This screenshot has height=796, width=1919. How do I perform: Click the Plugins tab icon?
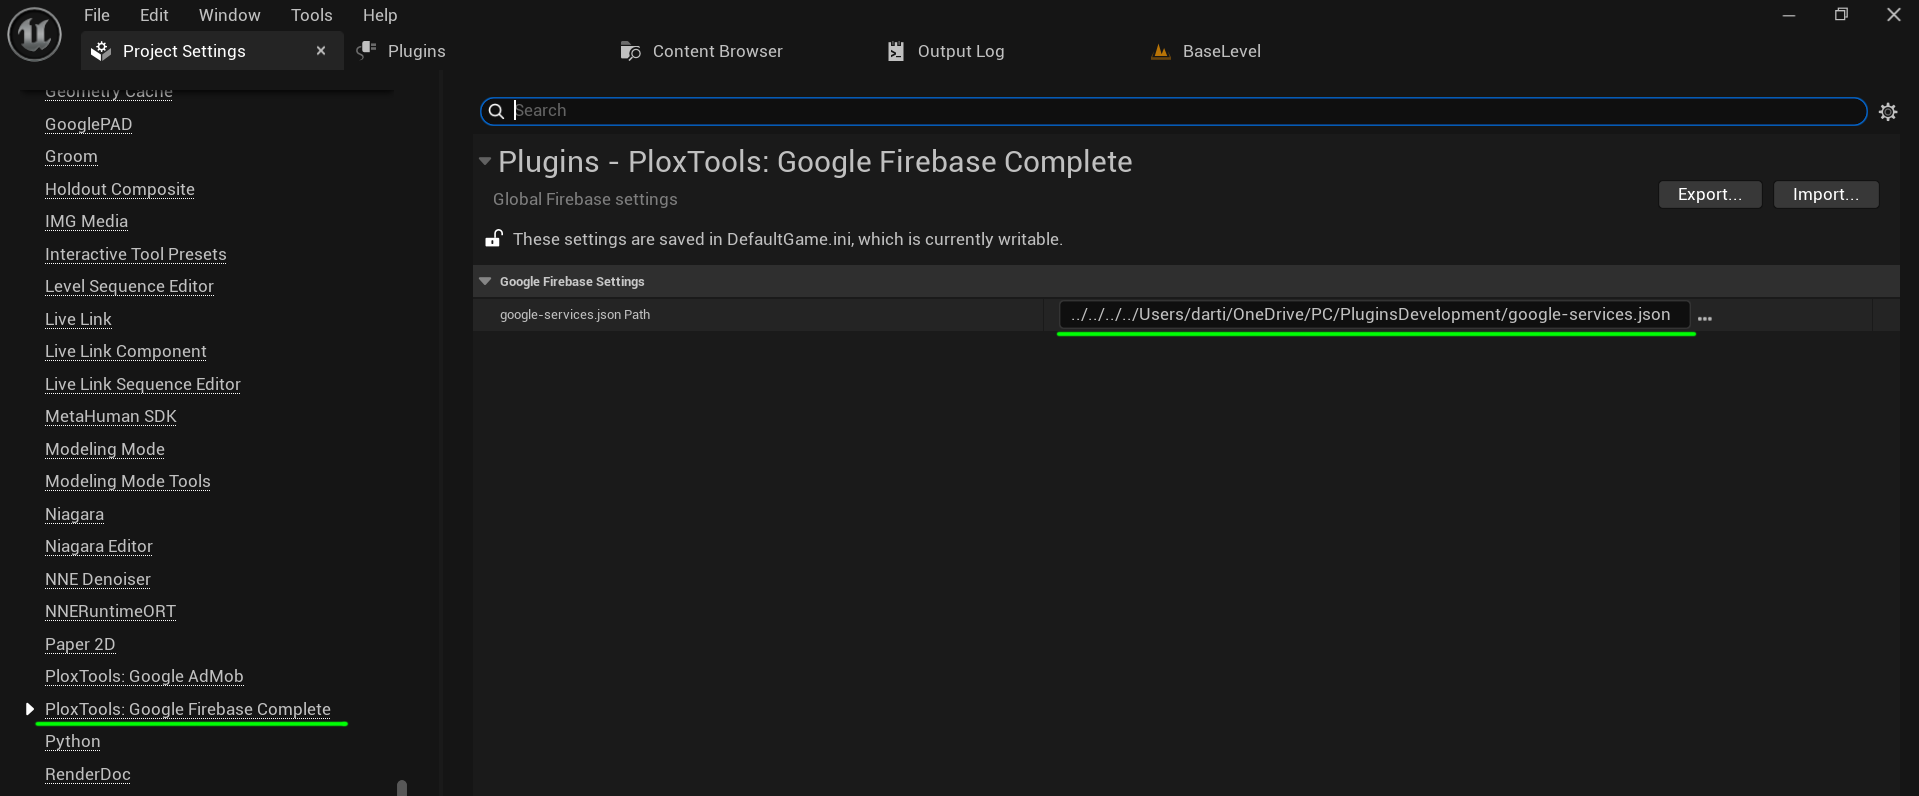click(367, 51)
